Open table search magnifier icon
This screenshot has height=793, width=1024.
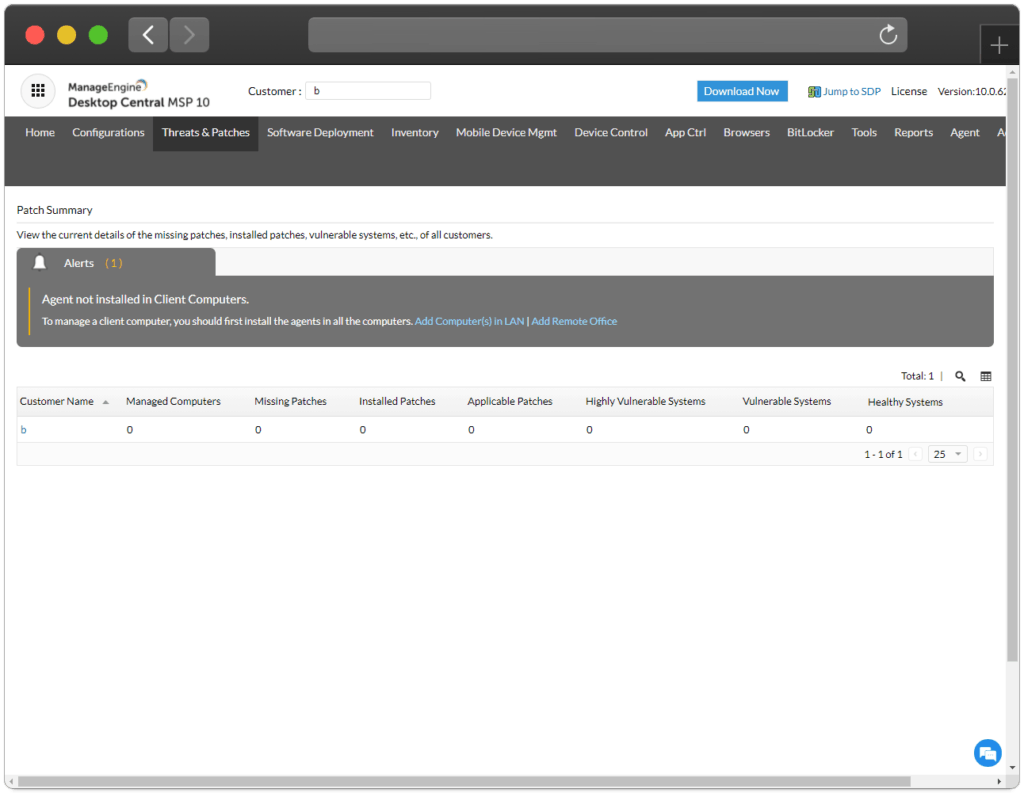point(960,376)
